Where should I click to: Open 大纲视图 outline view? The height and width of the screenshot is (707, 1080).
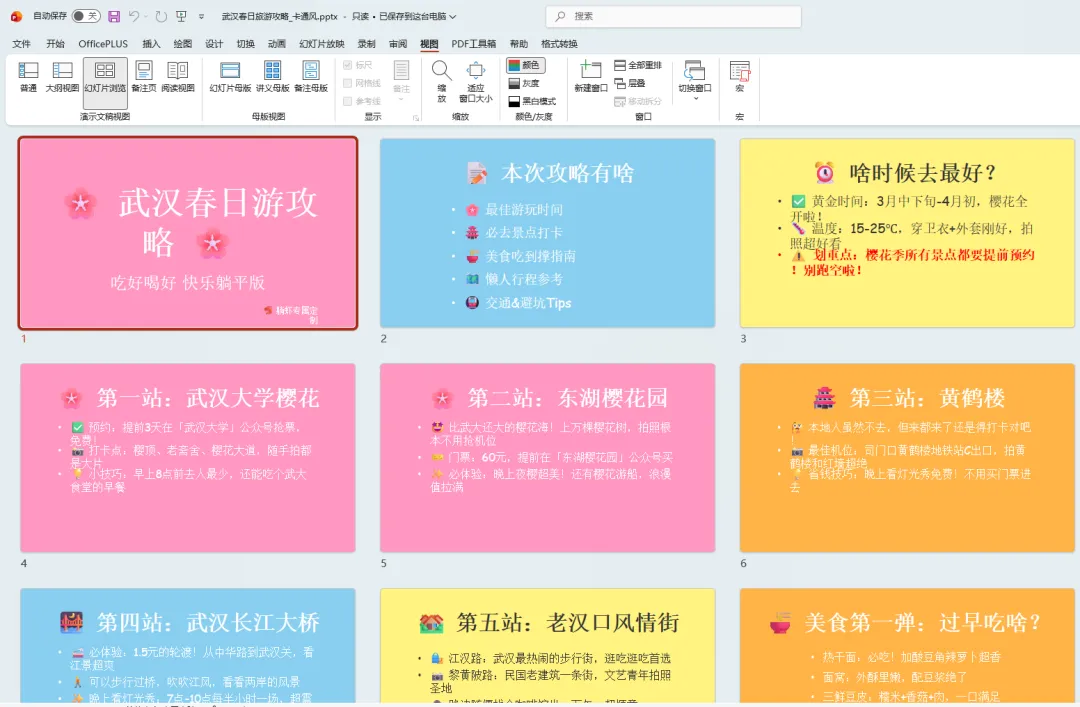[x=62, y=76]
